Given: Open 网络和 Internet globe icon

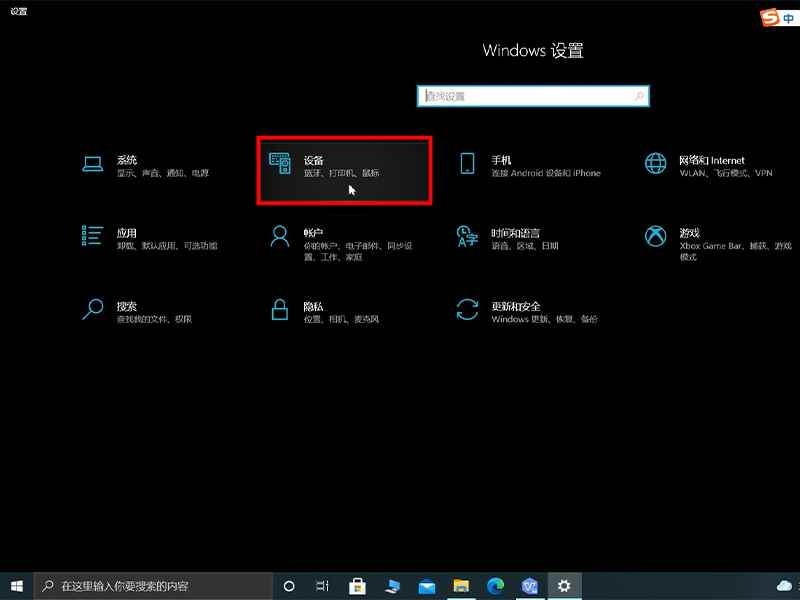Looking at the screenshot, I should click(655, 165).
